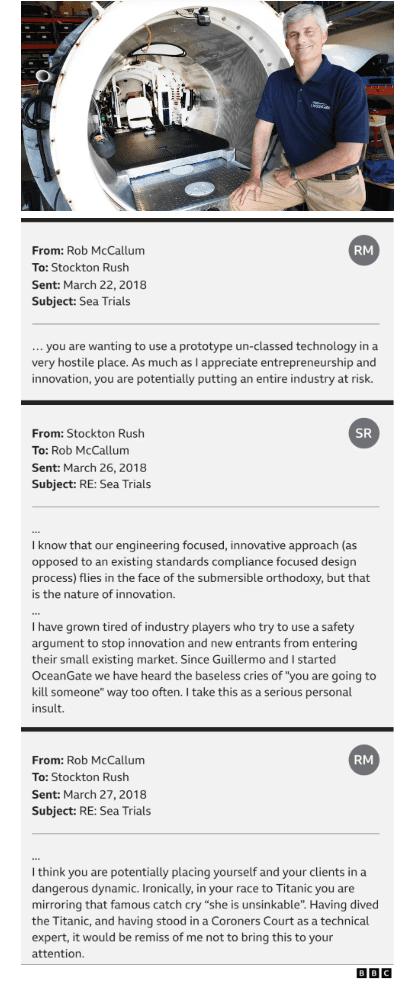
Task: Click the 'To: Rob McCallum' line
Action: [x=80, y=450]
